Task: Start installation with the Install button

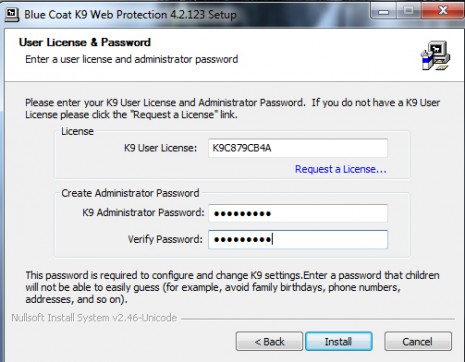Action: 339,341
